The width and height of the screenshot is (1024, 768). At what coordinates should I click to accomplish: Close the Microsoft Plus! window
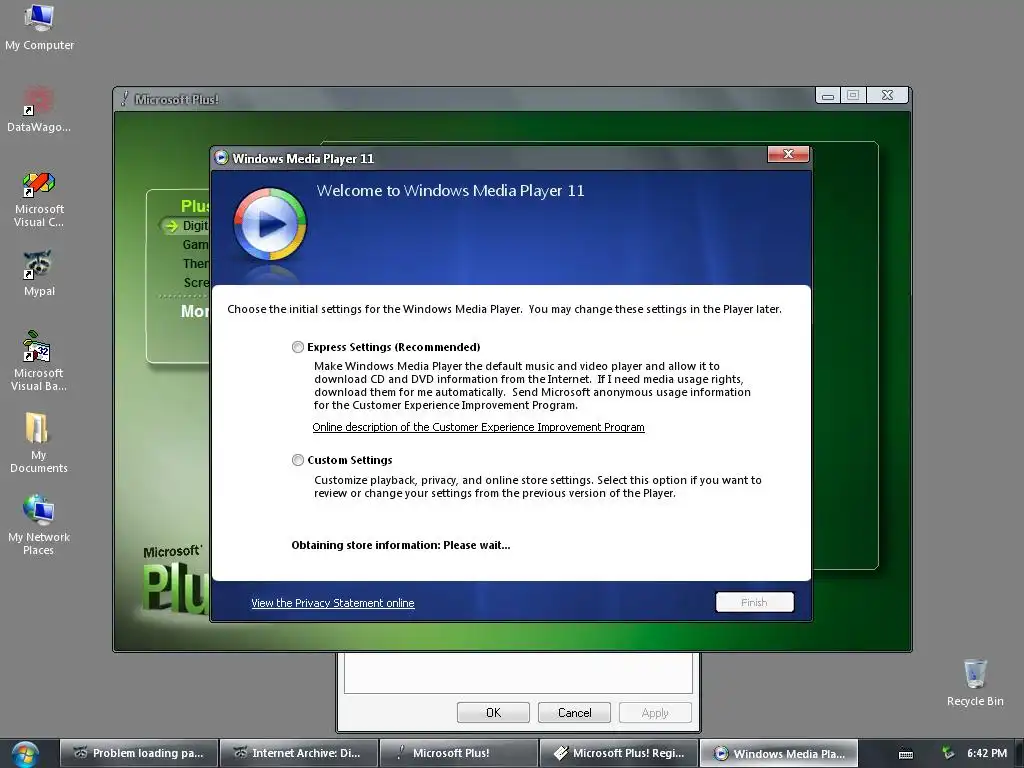click(888, 95)
